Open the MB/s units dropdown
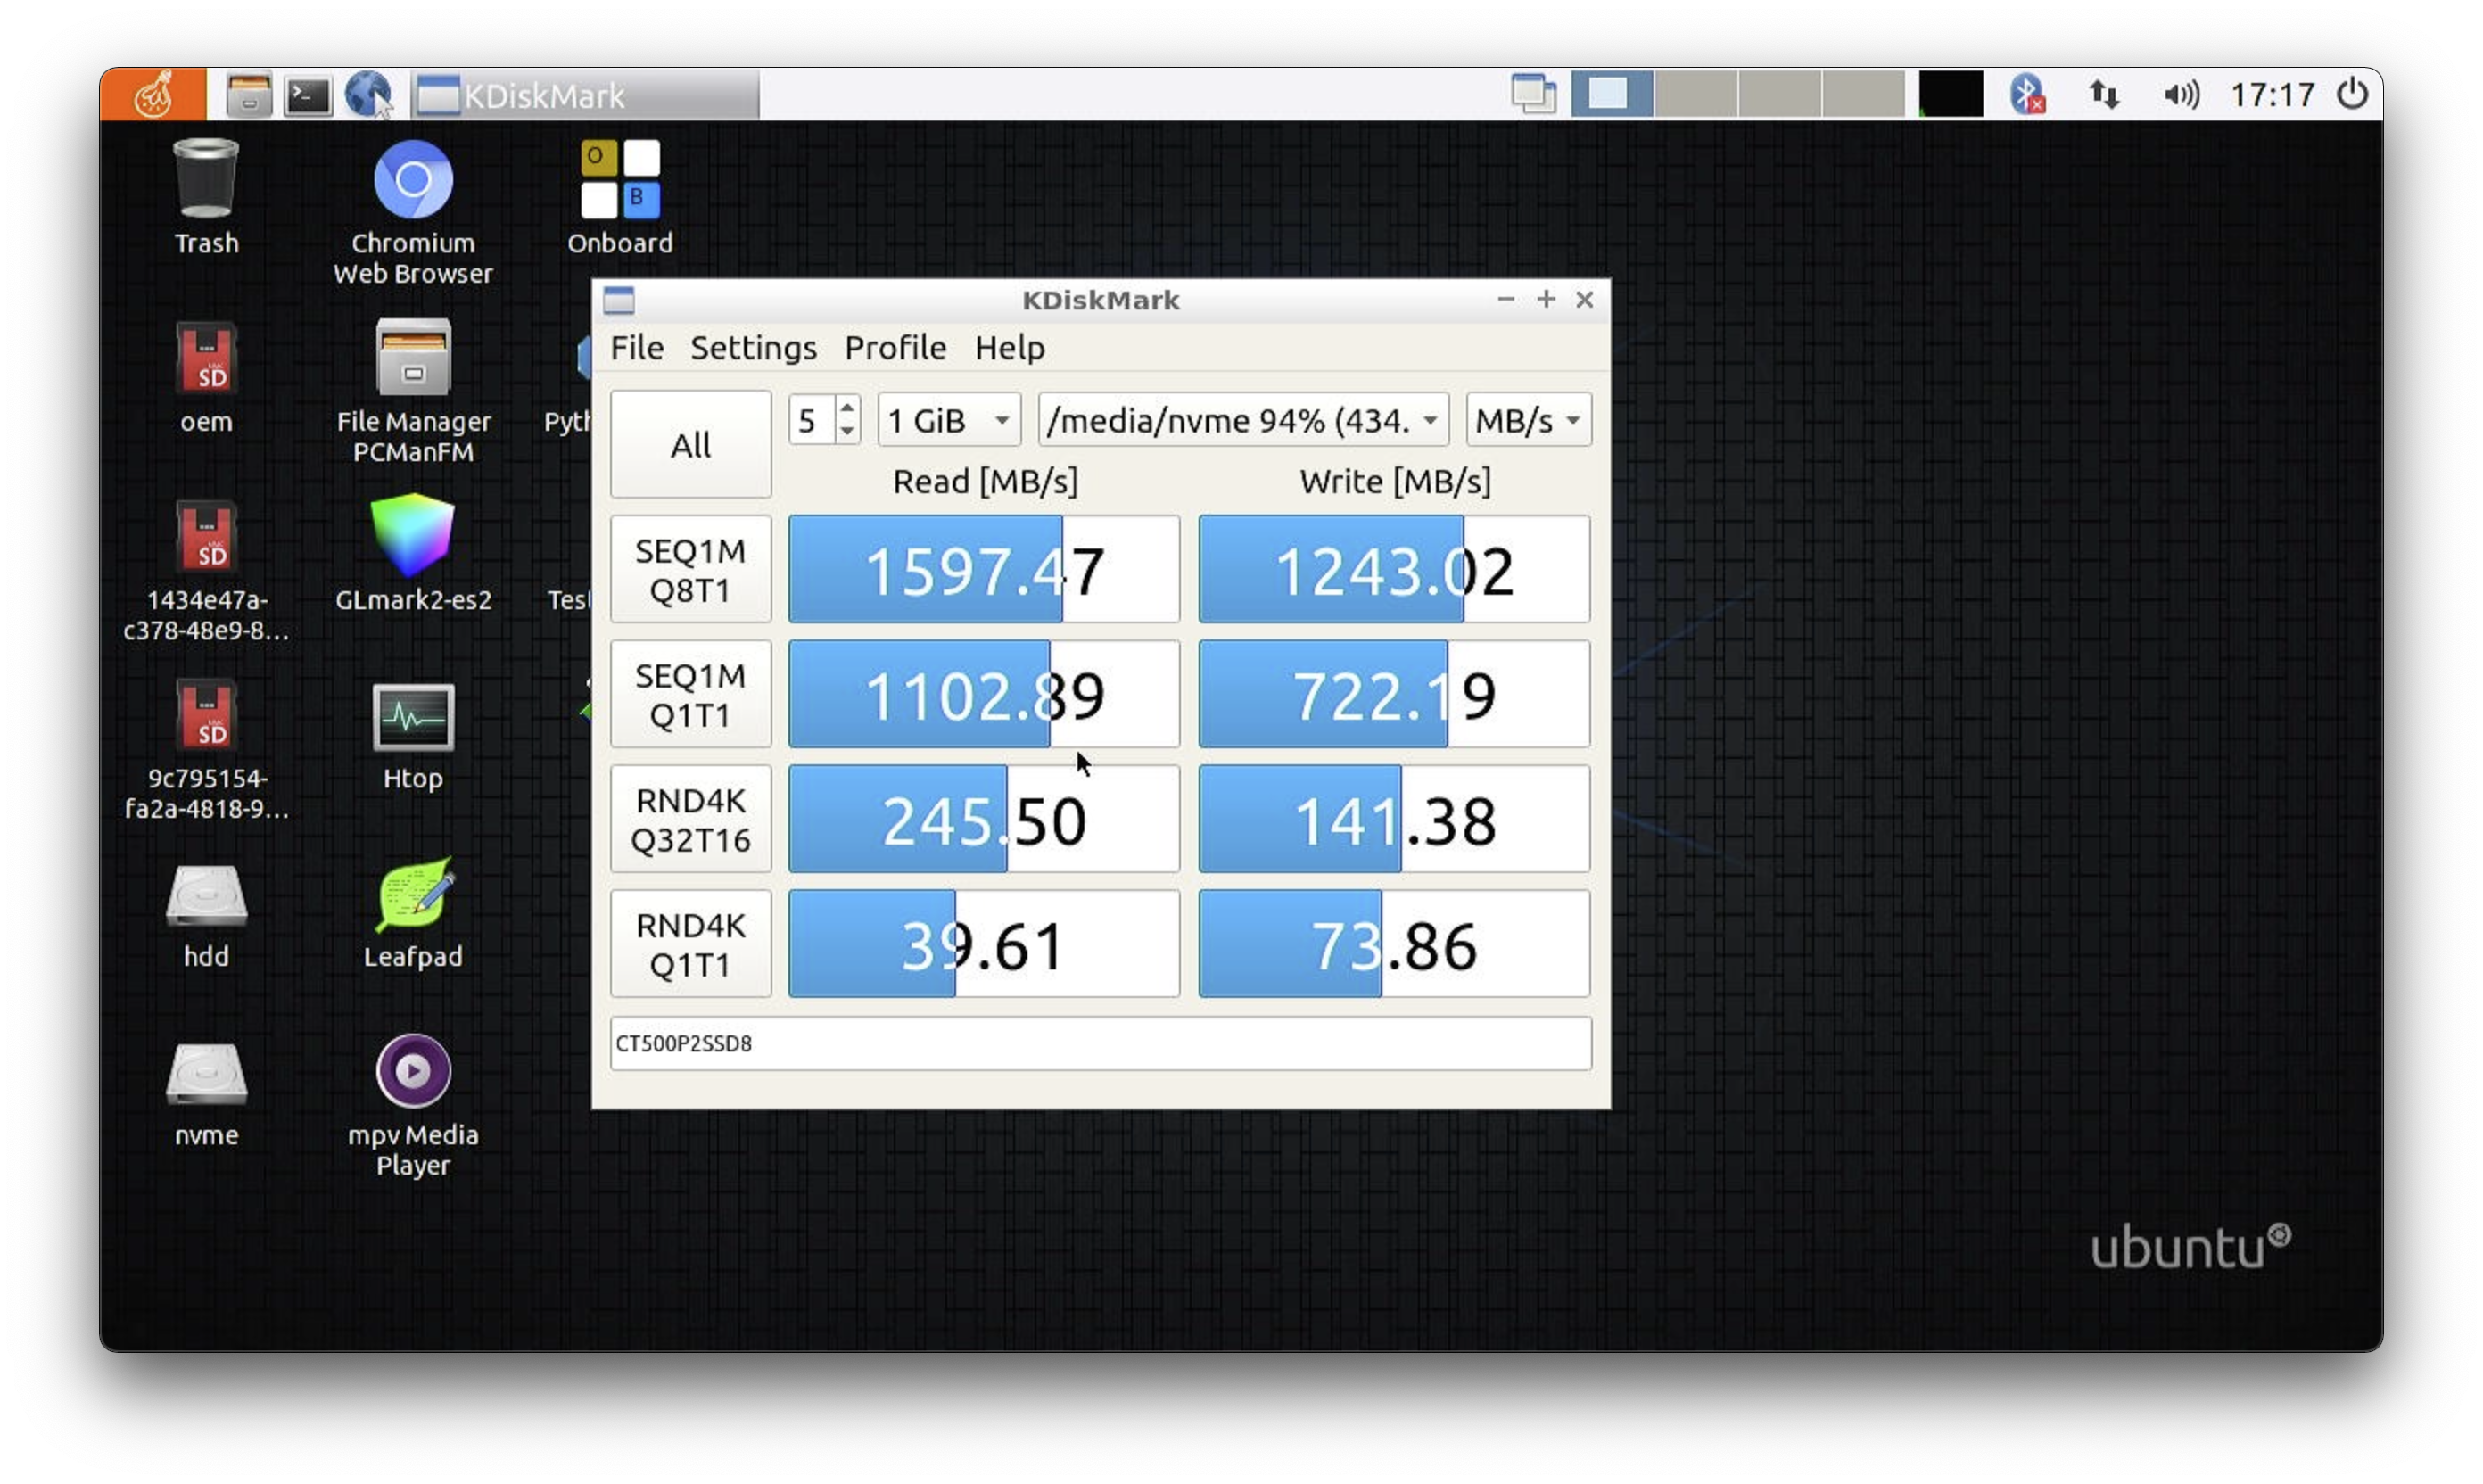The width and height of the screenshot is (2483, 1484). point(1528,420)
